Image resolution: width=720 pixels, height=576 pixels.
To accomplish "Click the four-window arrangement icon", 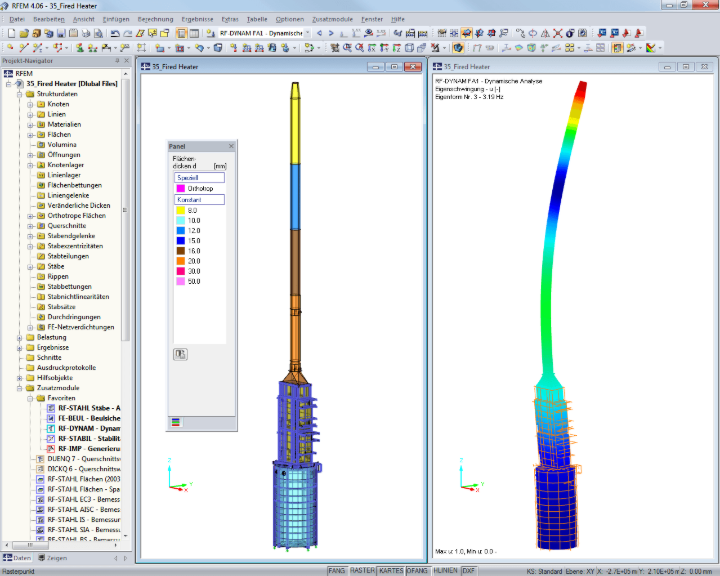I will [600, 48].
